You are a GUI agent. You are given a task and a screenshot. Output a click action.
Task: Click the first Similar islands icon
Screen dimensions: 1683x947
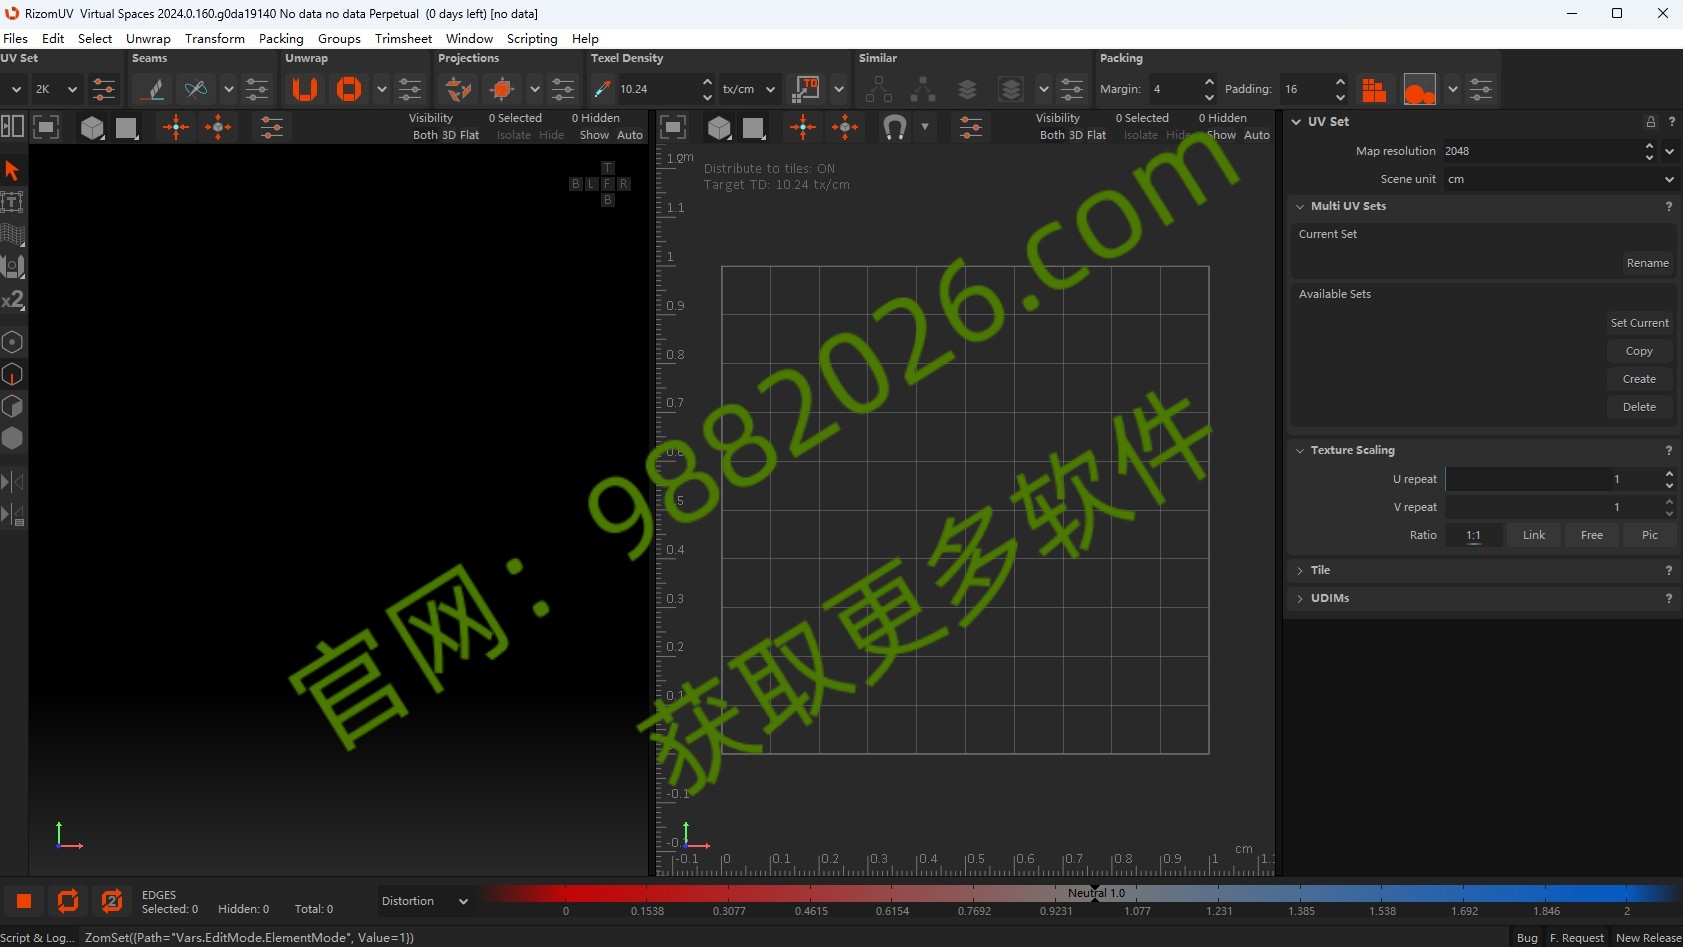tap(878, 89)
